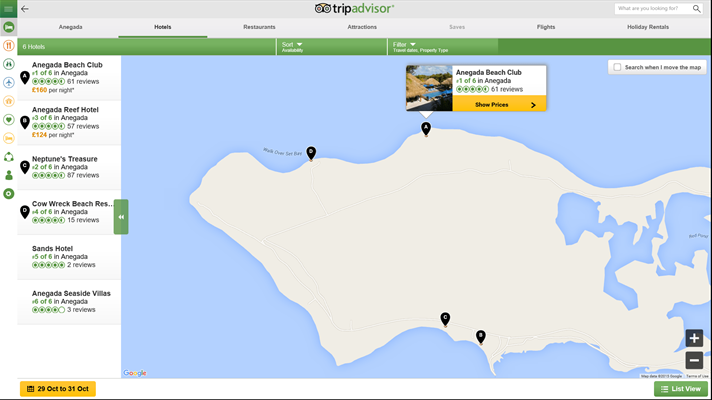712x400 pixels.
Task: Collapse the hotel list panel
Action: coord(121,217)
